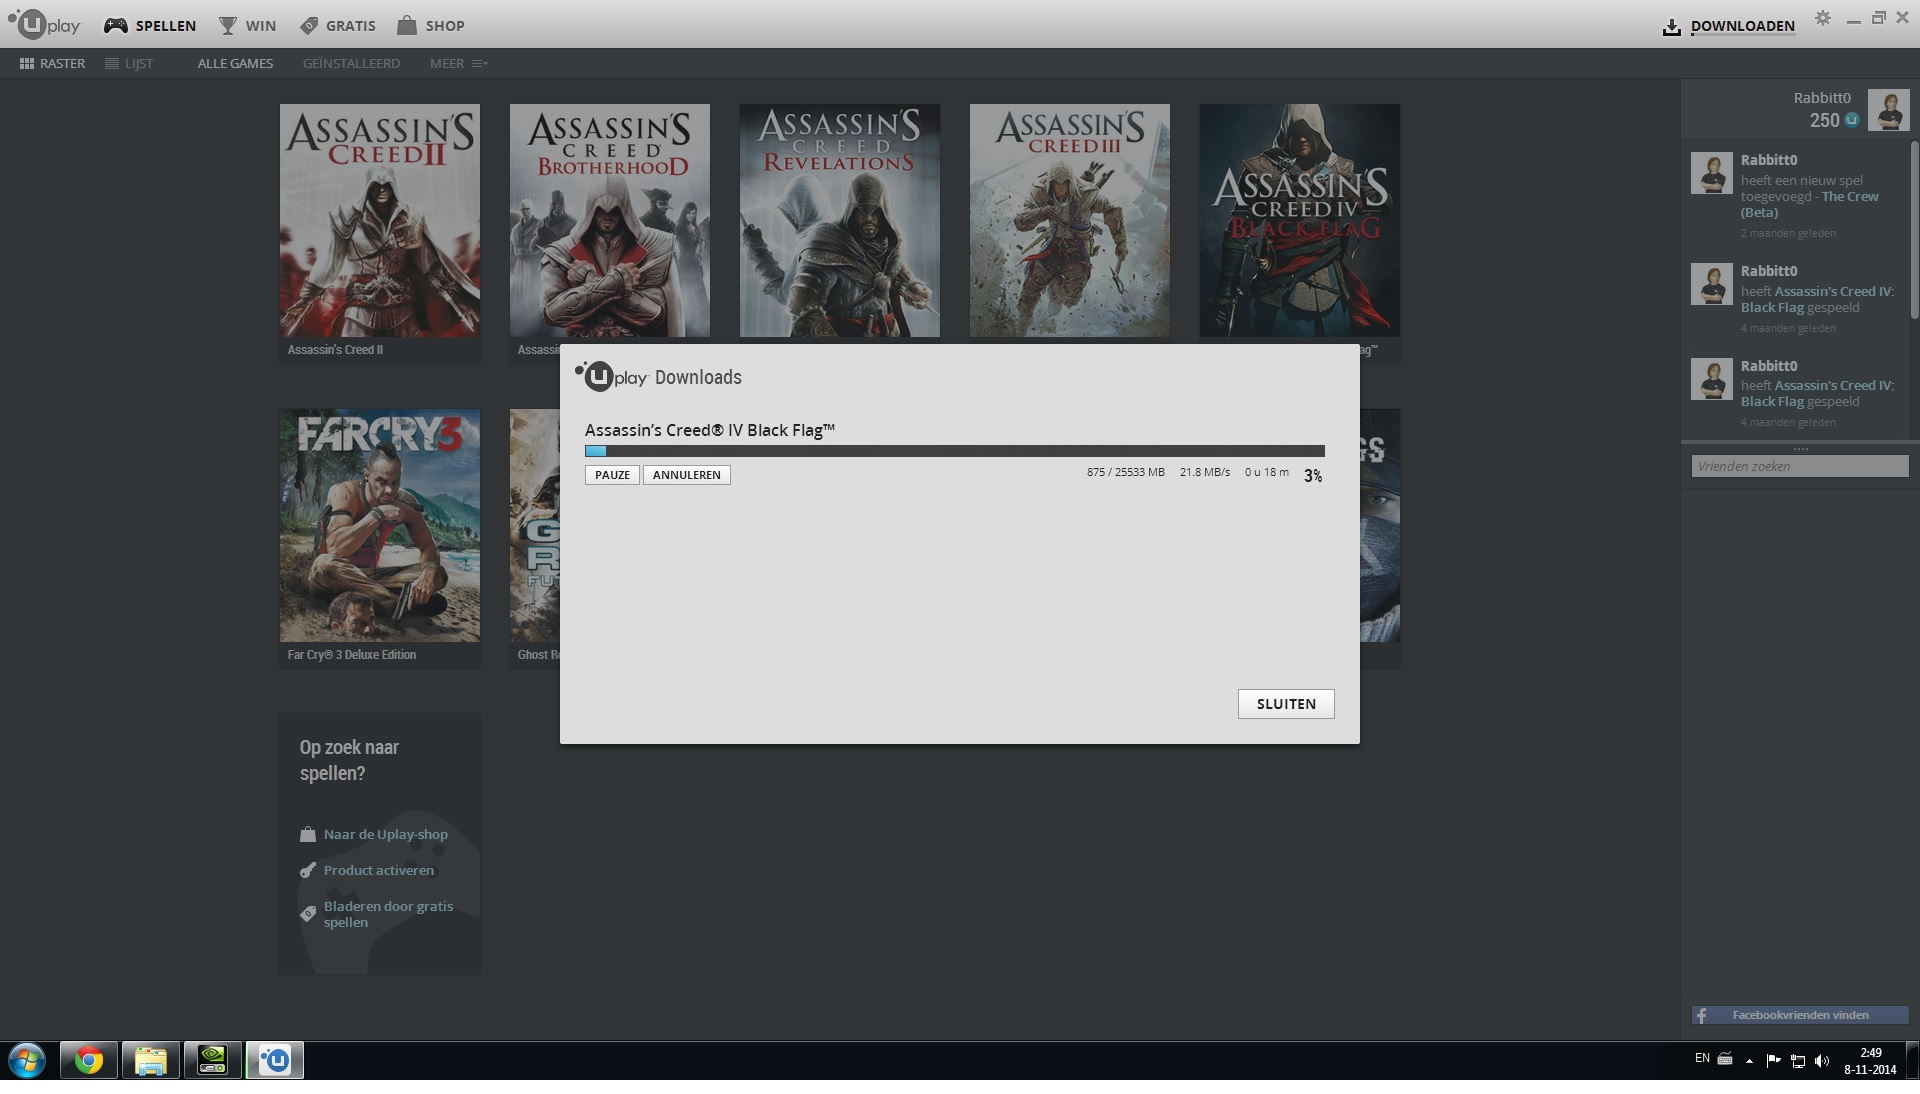Open the Gratis menu item
Image resolution: width=1920 pixels, height=1094 pixels.
click(338, 25)
